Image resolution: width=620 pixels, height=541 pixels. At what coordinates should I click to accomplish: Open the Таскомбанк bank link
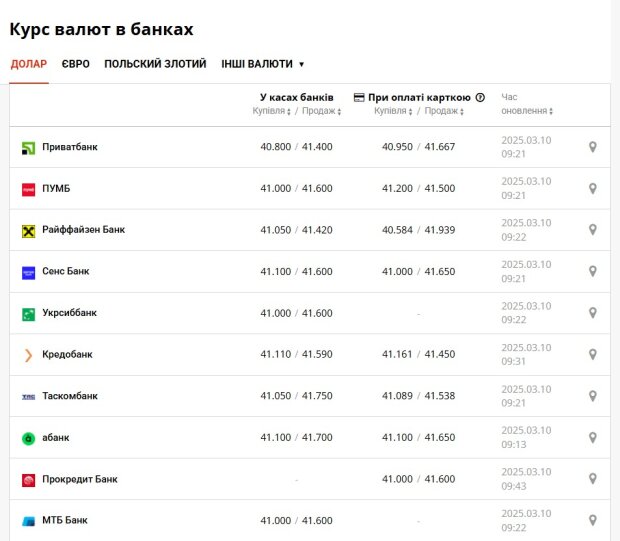(70, 396)
